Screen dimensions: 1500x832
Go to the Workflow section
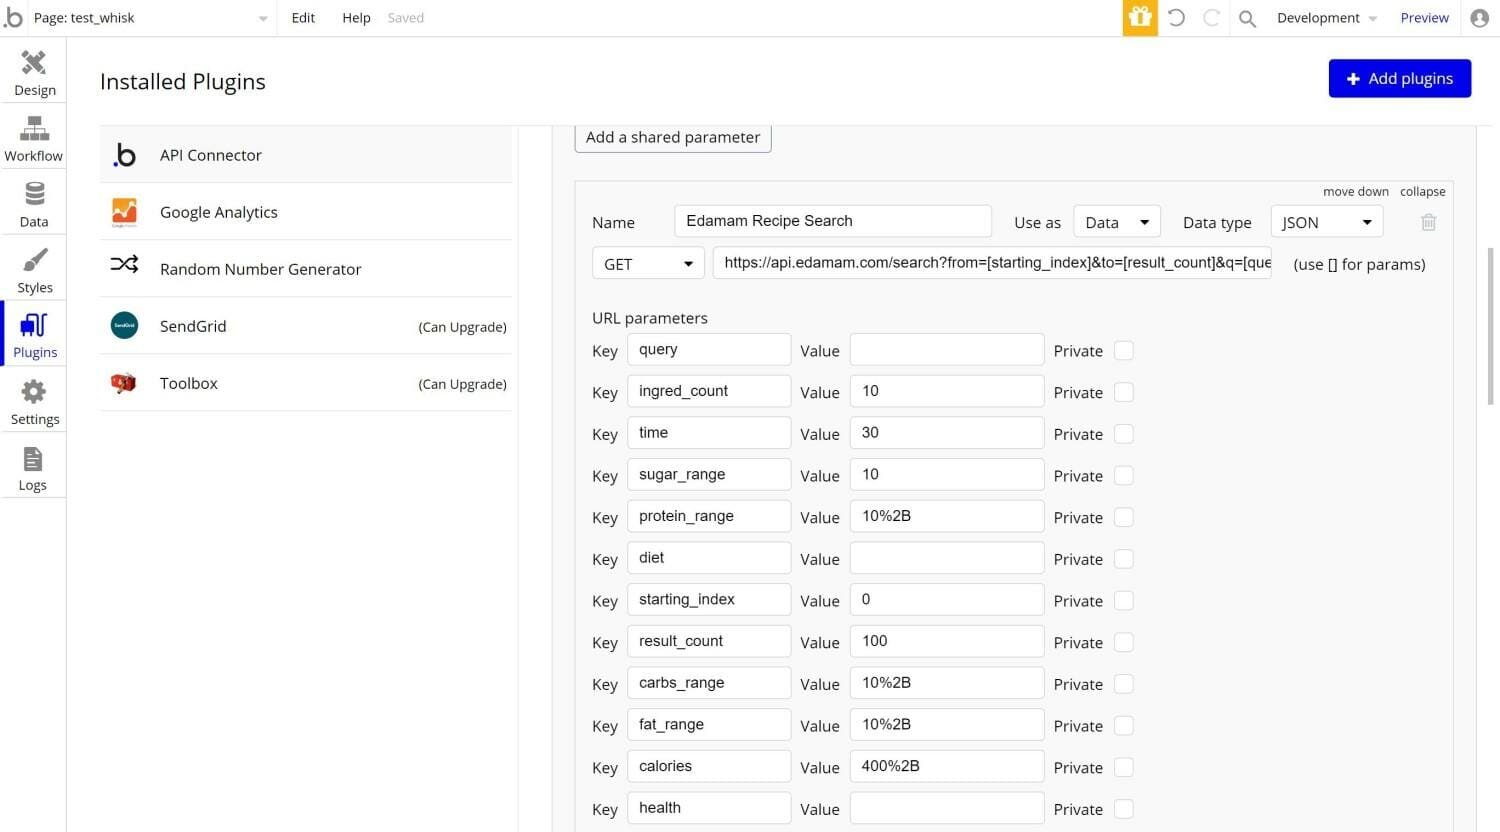[34, 139]
